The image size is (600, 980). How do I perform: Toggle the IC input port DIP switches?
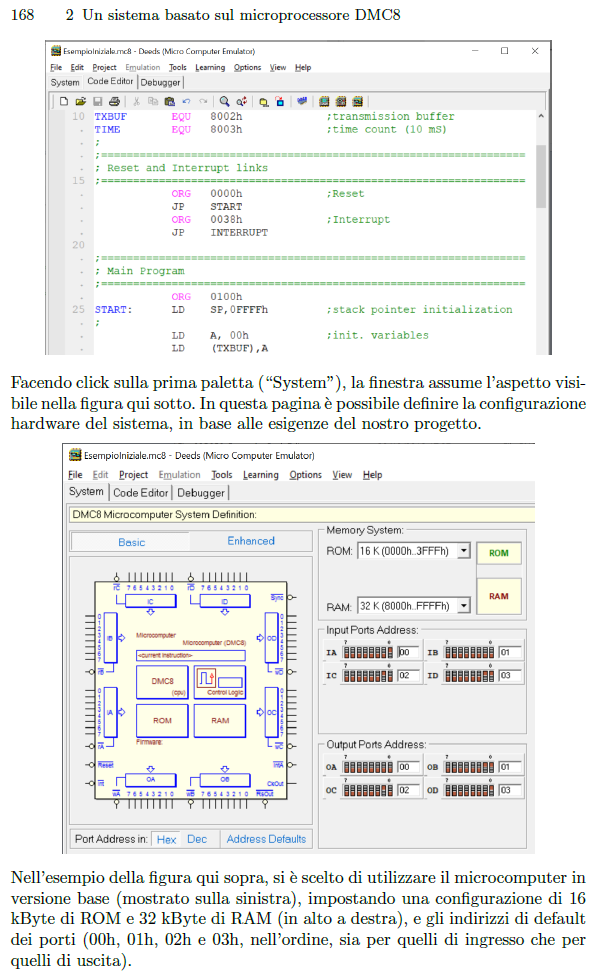point(368,676)
